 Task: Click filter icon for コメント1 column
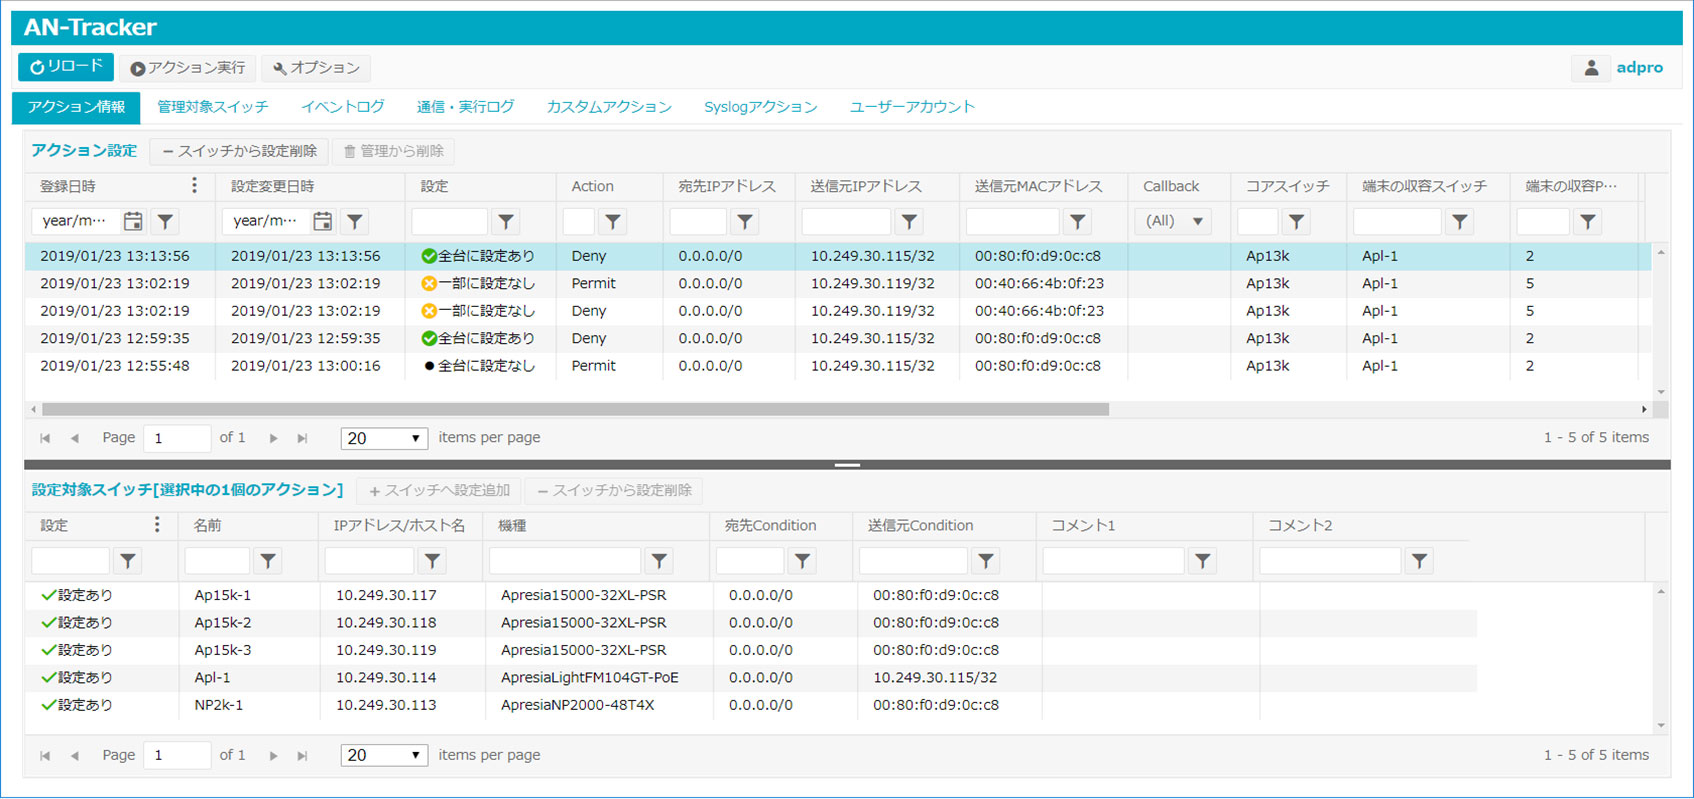click(1202, 561)
